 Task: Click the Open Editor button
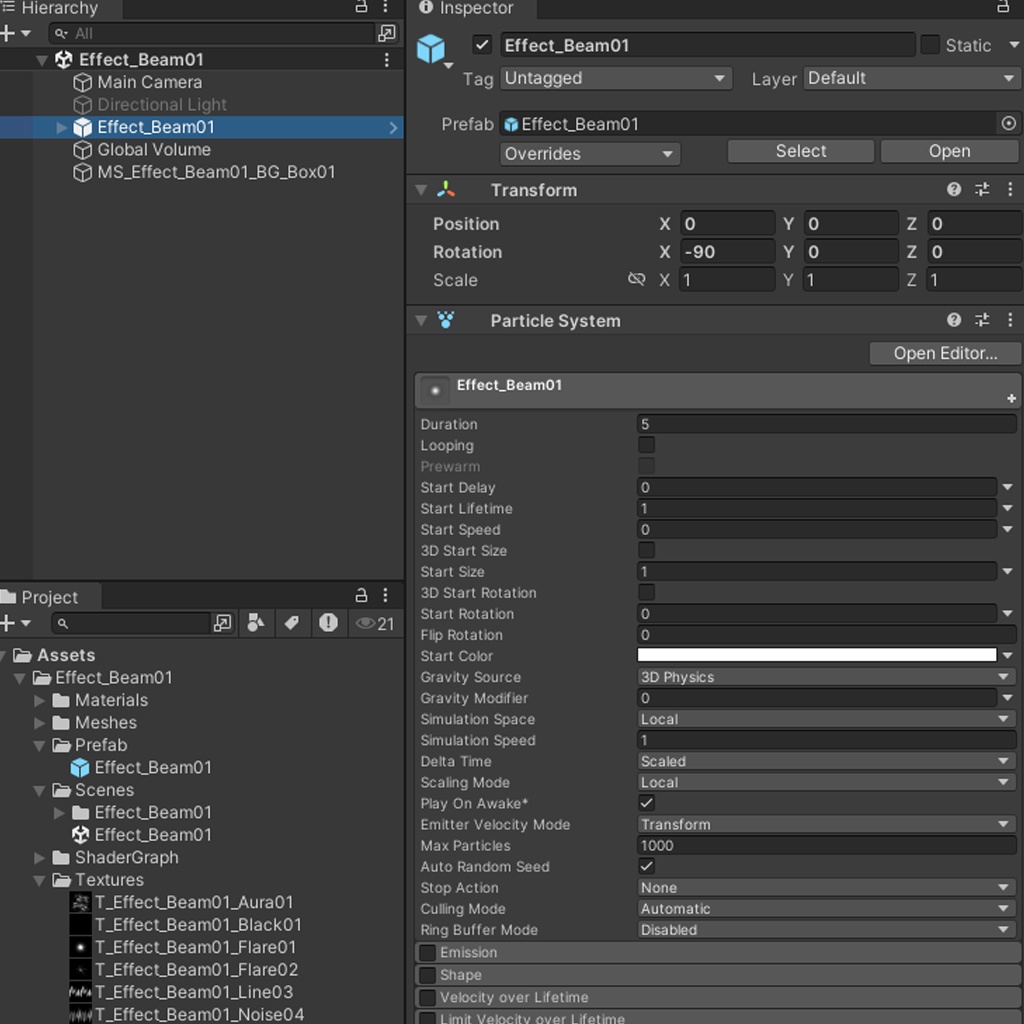click(x=943, y=353)
